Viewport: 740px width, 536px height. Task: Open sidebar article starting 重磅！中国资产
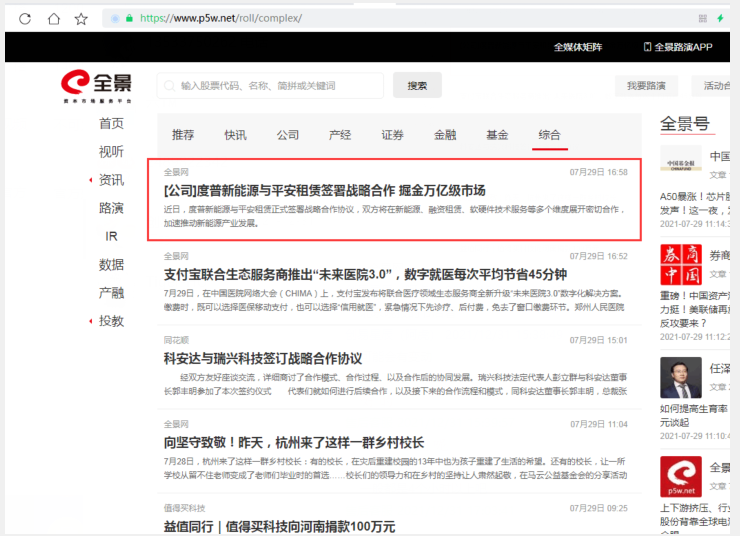[695, 310]
